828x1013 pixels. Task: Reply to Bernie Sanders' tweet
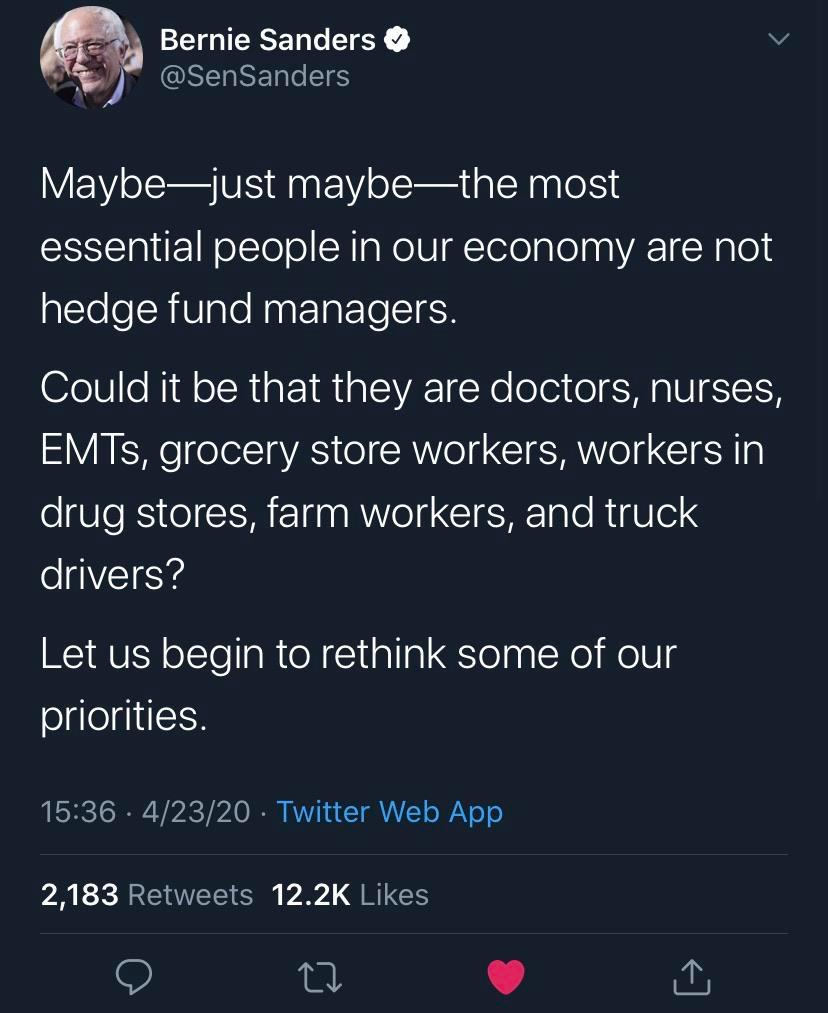click(x=133, y=976)
